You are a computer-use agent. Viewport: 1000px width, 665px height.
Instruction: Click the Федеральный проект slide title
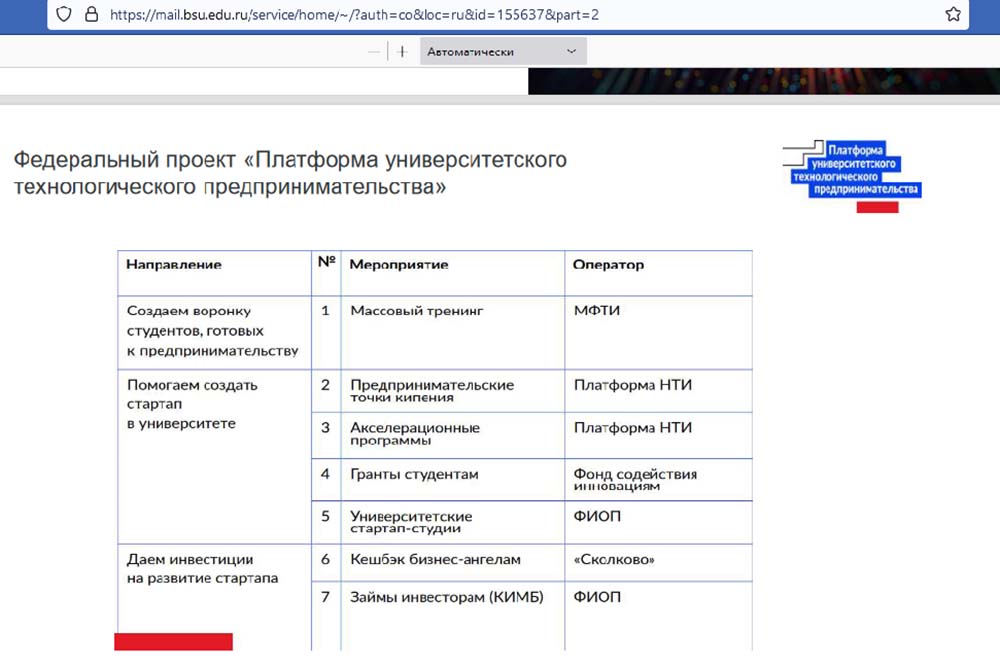click(289, 172)
